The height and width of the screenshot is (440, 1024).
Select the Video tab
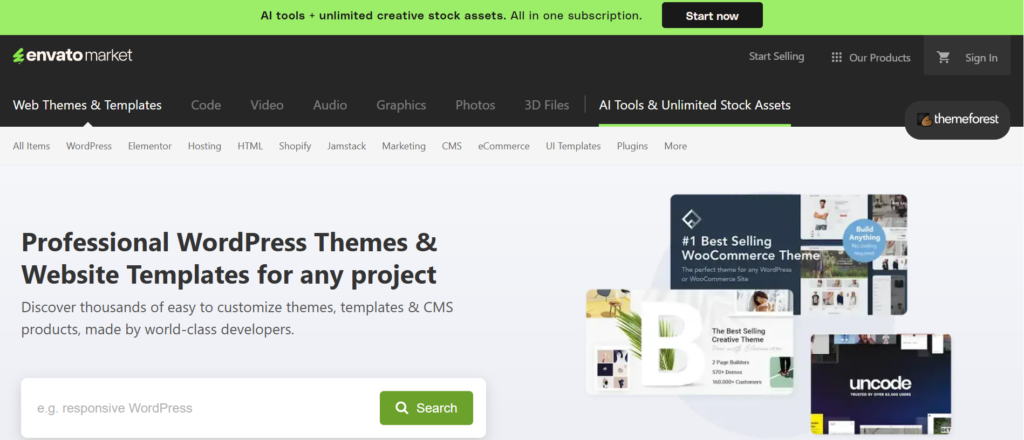(267, 105)
